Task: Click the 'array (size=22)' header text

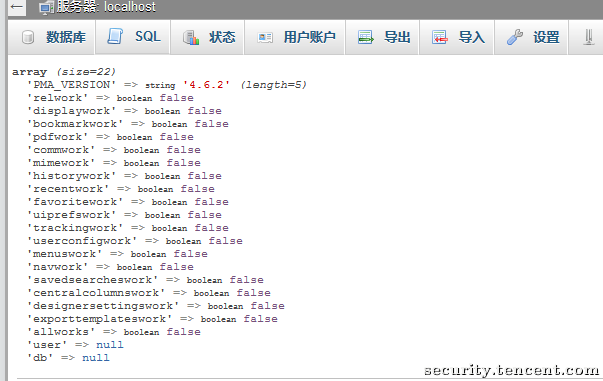Action: (x=64, y=72)
